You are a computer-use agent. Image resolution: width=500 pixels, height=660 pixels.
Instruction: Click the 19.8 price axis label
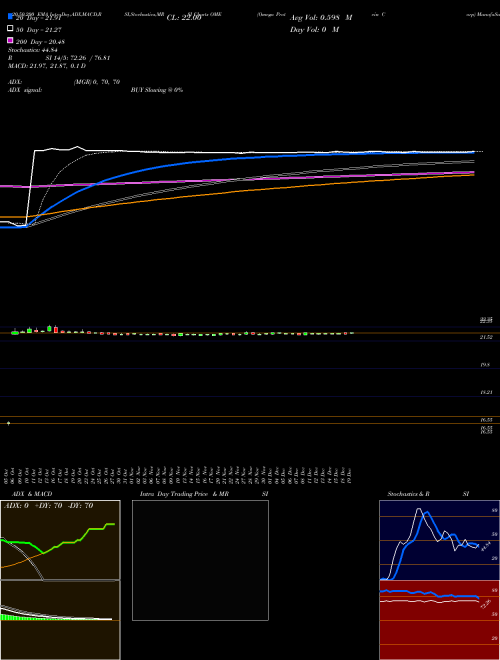coord(485,365)
